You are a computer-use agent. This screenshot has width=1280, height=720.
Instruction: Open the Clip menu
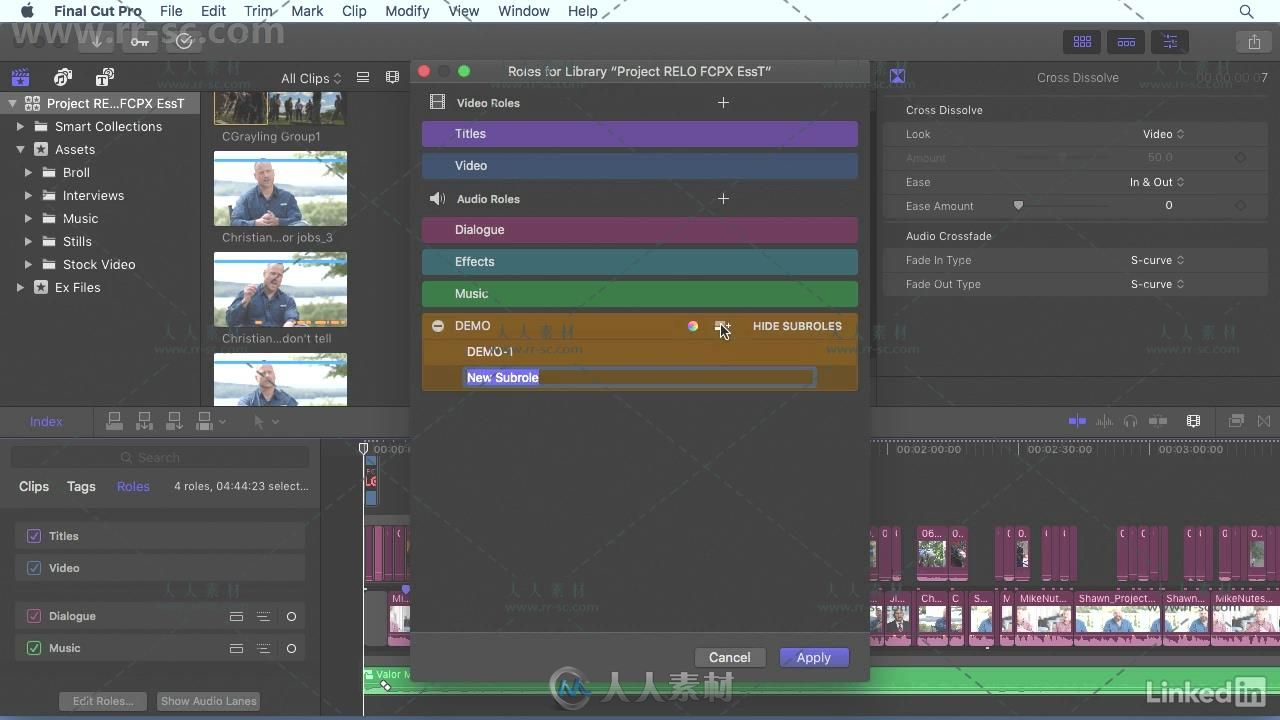click(x=354, y=11)
